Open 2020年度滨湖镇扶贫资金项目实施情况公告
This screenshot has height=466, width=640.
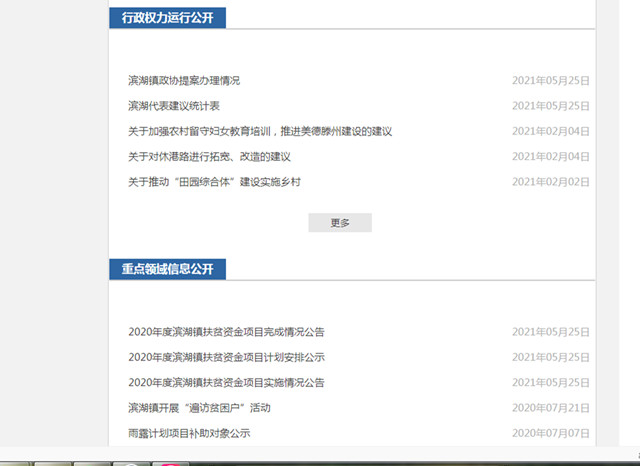coord(226,383)
